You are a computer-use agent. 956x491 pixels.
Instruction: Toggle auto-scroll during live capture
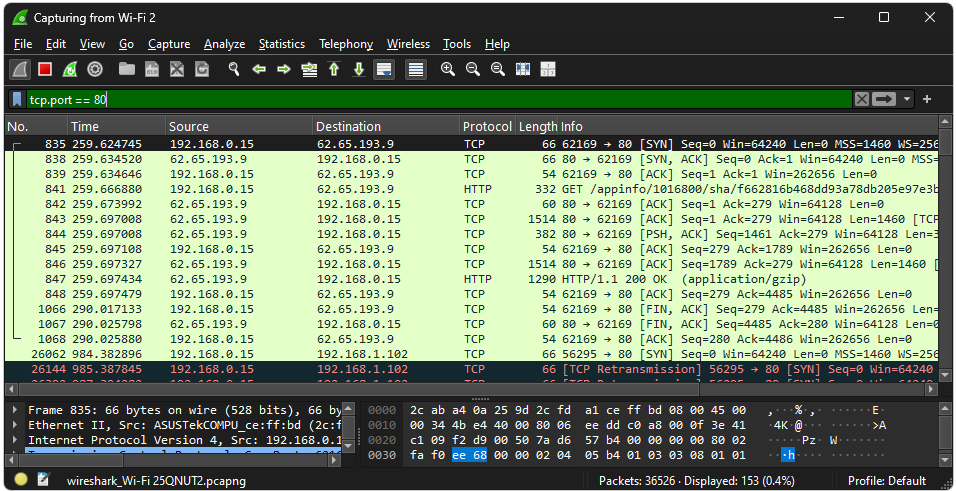point(384,69)
